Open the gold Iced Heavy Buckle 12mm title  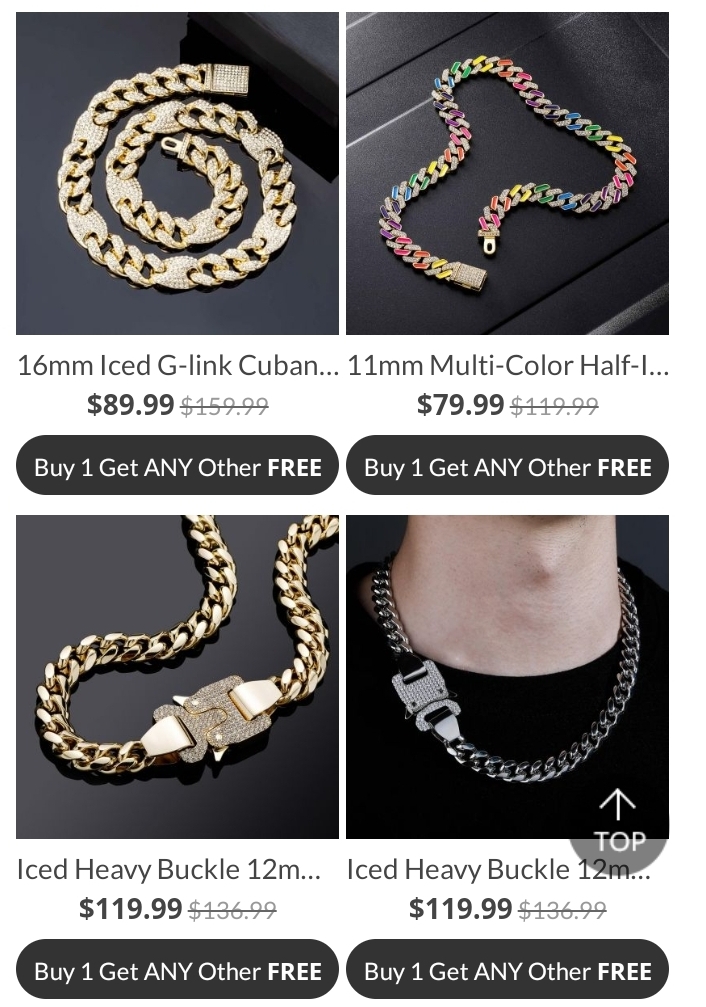[x=169, y=869]
